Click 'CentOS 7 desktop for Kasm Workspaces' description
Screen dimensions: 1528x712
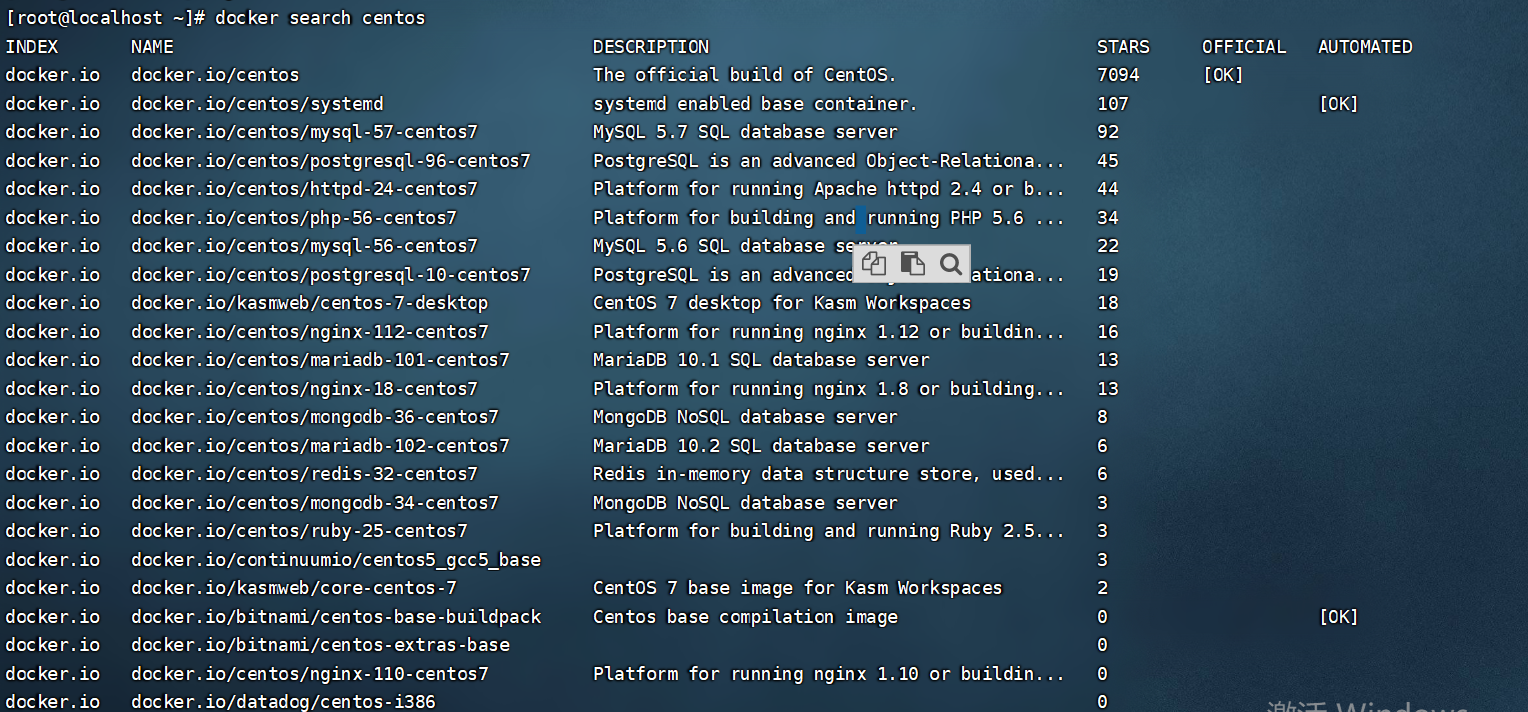(782, 303)
